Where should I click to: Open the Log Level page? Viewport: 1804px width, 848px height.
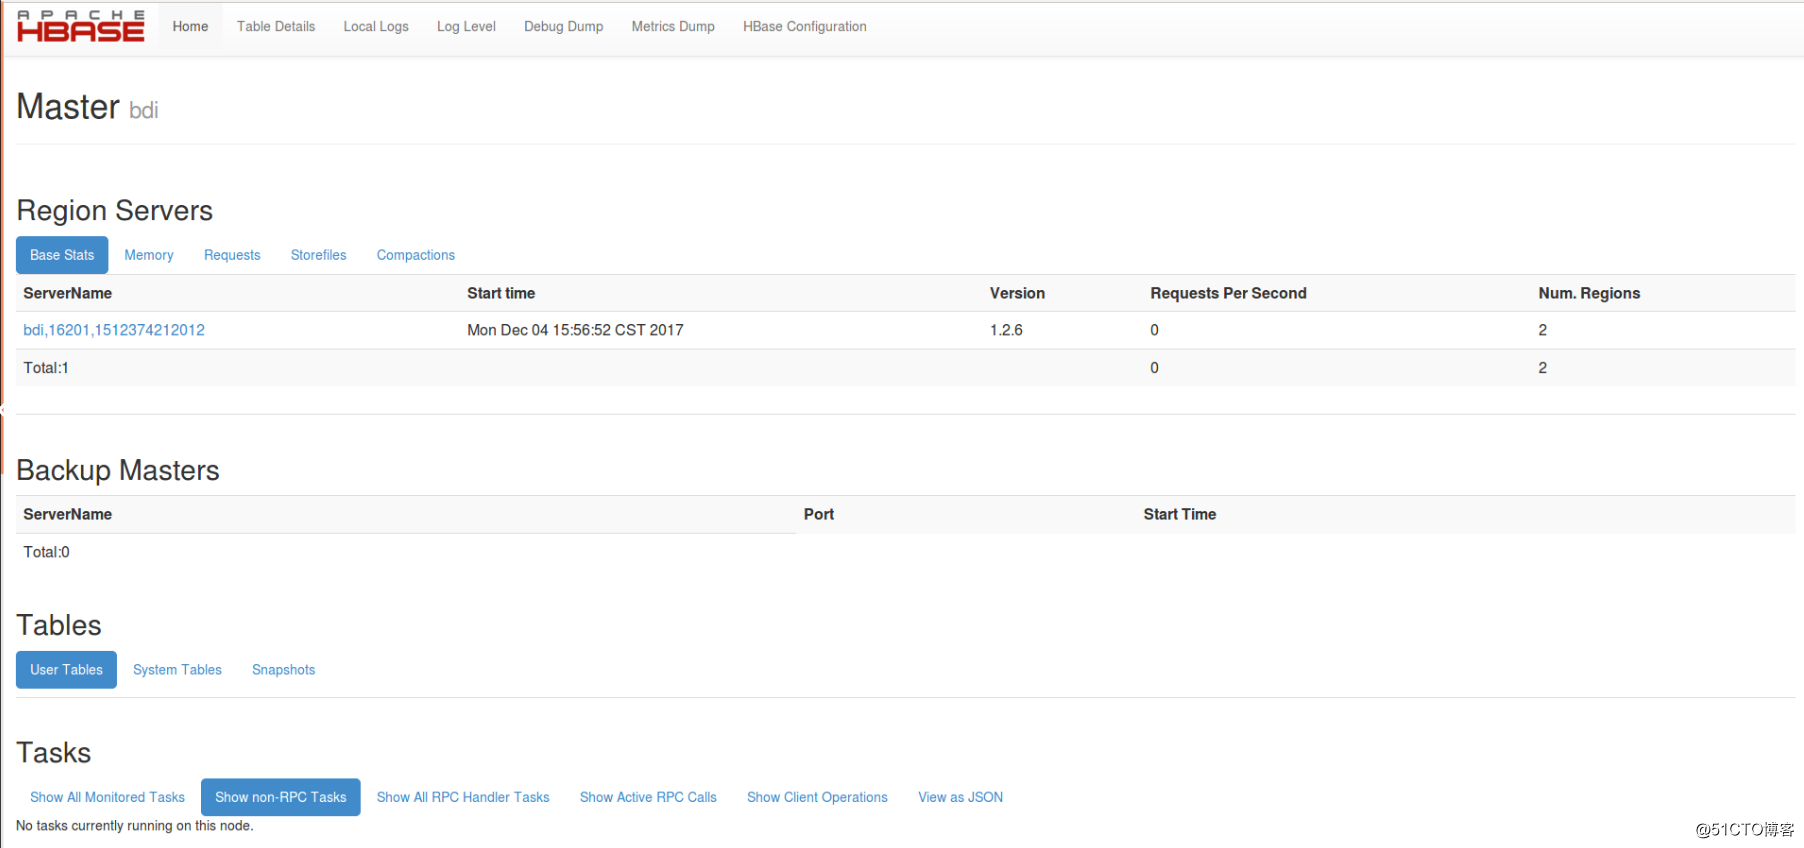466,27
